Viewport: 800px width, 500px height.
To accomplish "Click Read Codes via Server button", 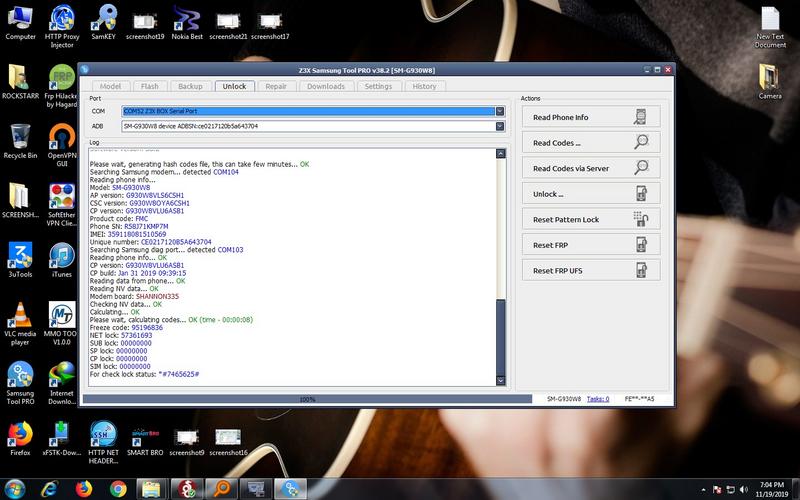I will pos(591,168).
